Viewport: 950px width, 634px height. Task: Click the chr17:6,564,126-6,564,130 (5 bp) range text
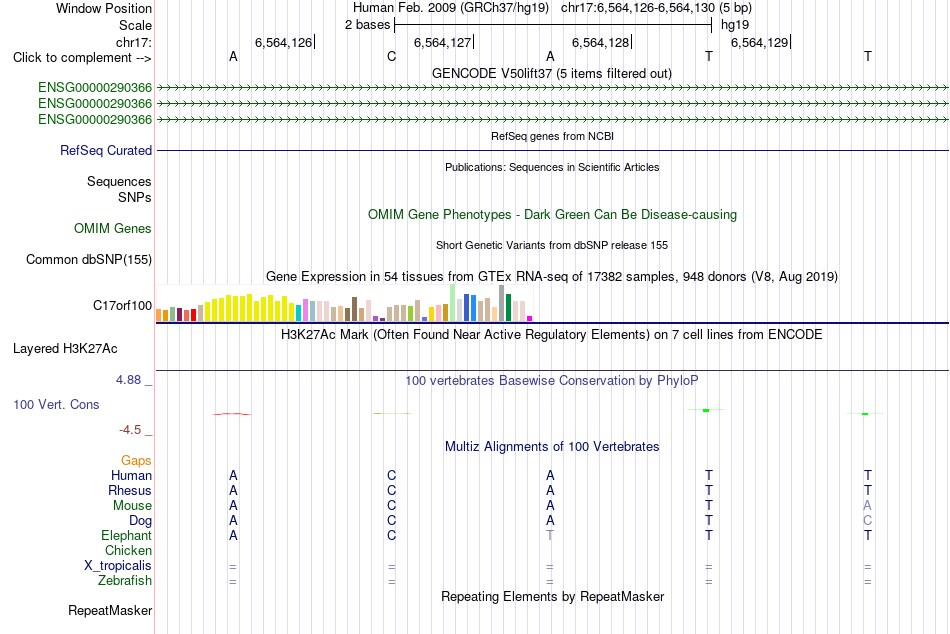pyautogui.click(x=656, y=8)
